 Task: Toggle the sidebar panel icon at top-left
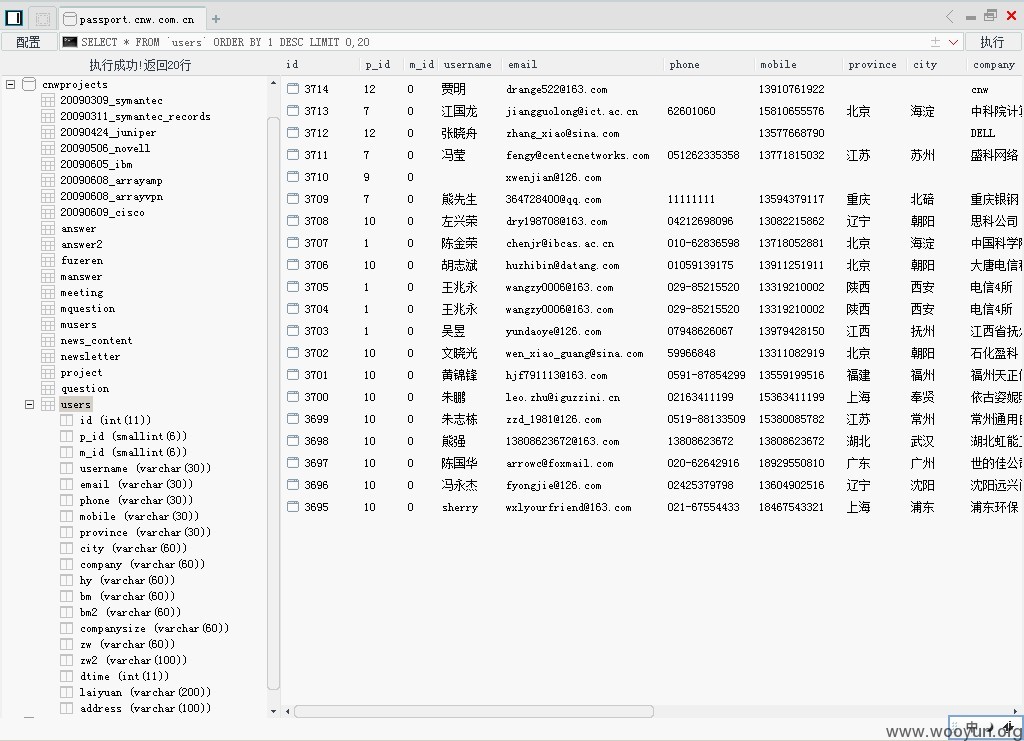(x=14, y=18)
